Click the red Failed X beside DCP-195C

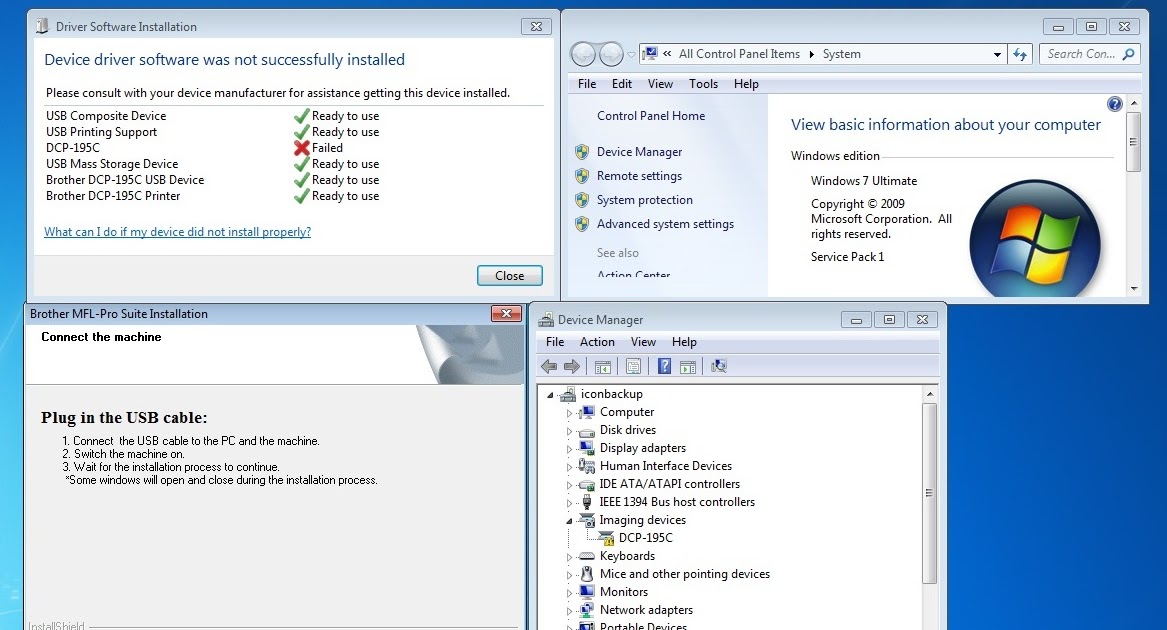click(x=301, y=148)
